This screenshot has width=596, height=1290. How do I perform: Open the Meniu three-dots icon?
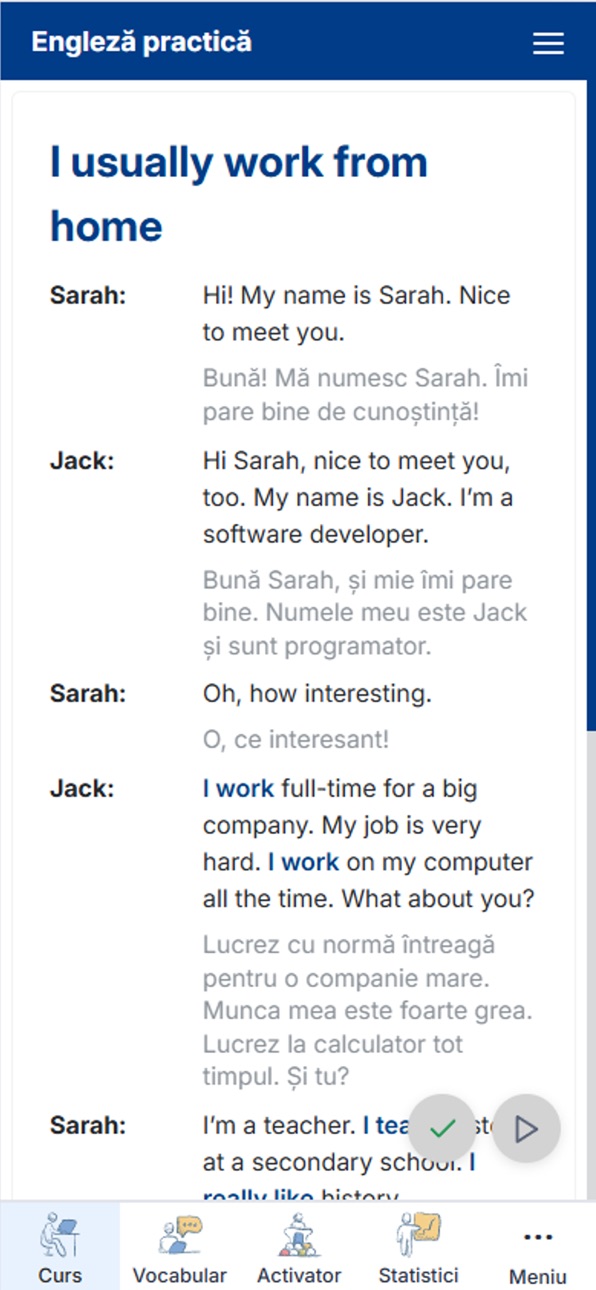point(538,1237)
